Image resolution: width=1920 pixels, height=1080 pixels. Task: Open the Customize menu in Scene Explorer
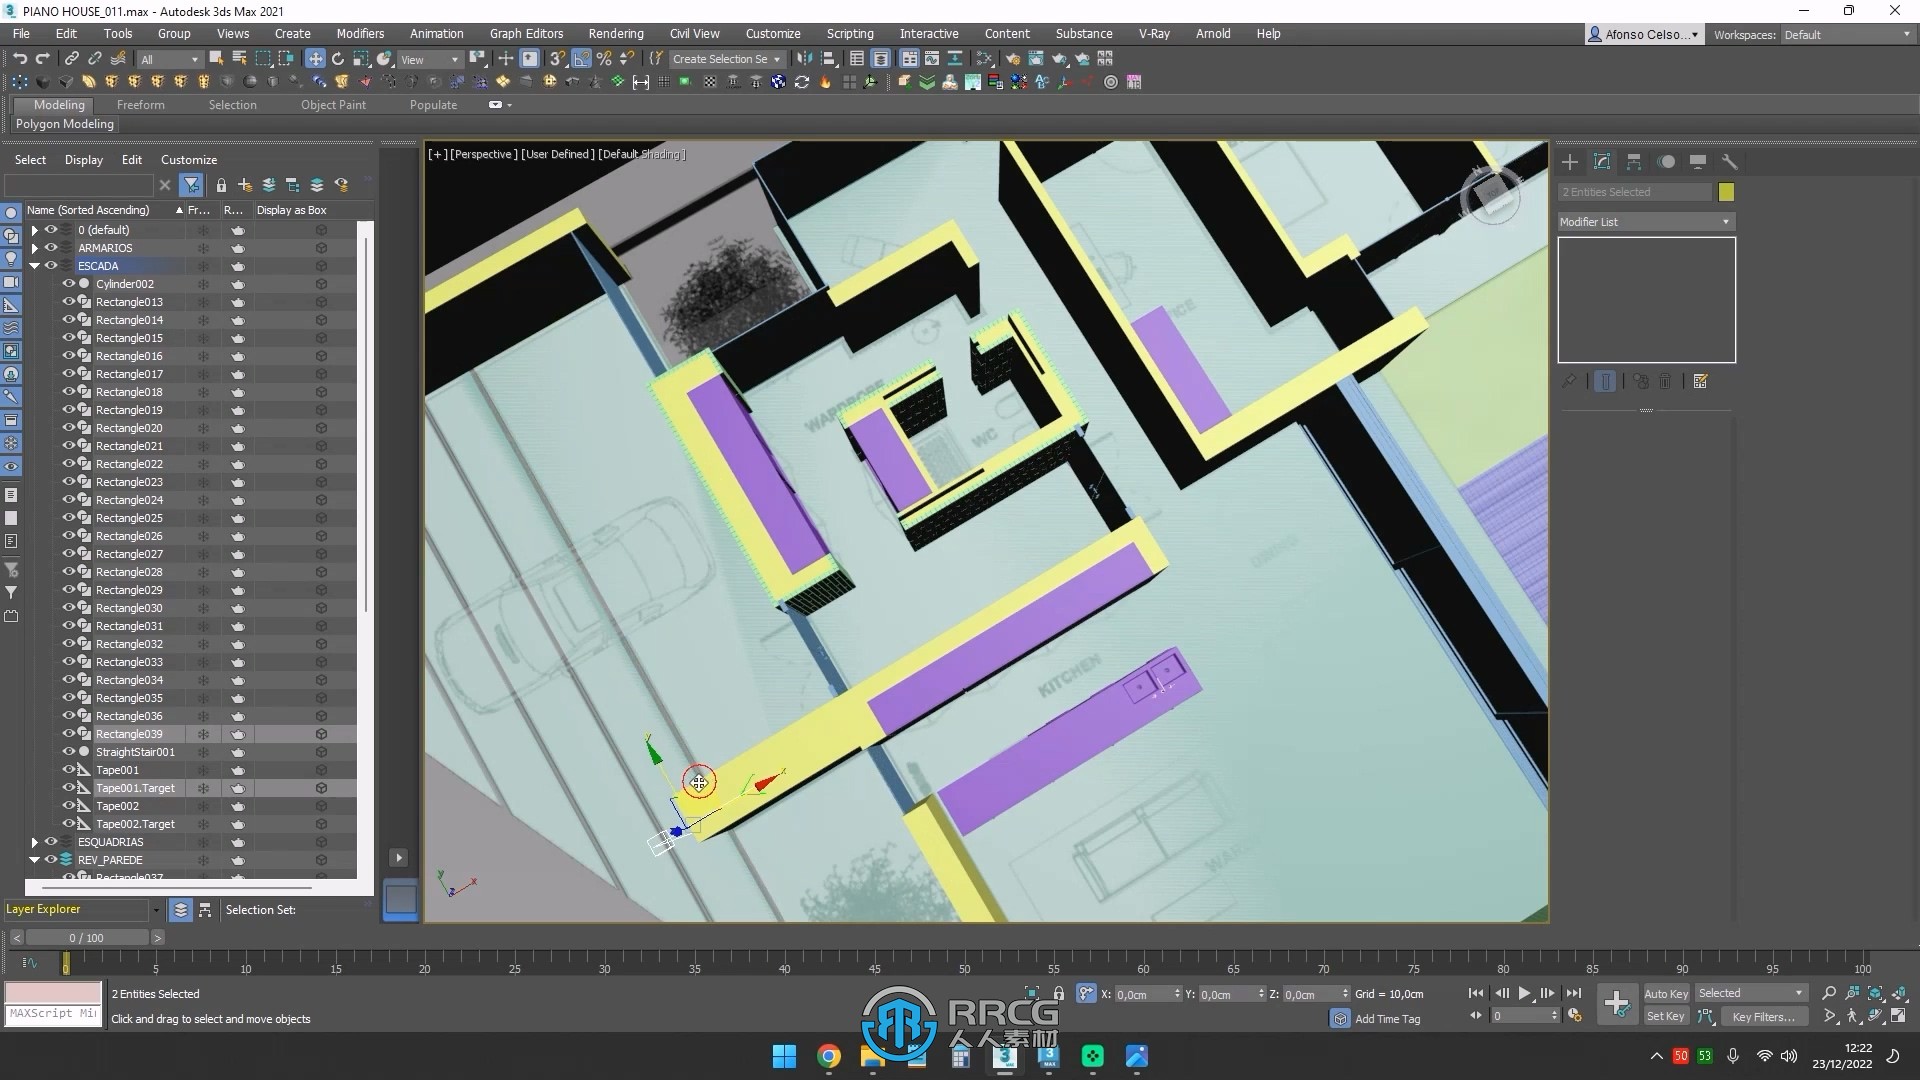(189, 160)
